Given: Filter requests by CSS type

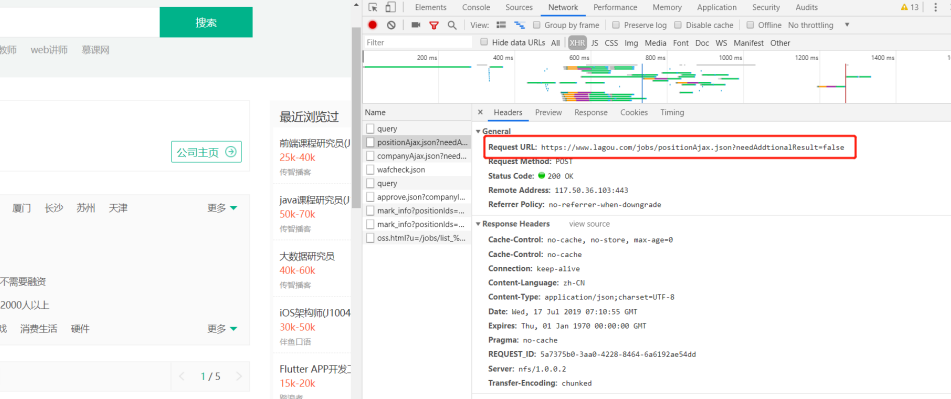Looking at the screenshot, I should (611, 42).
